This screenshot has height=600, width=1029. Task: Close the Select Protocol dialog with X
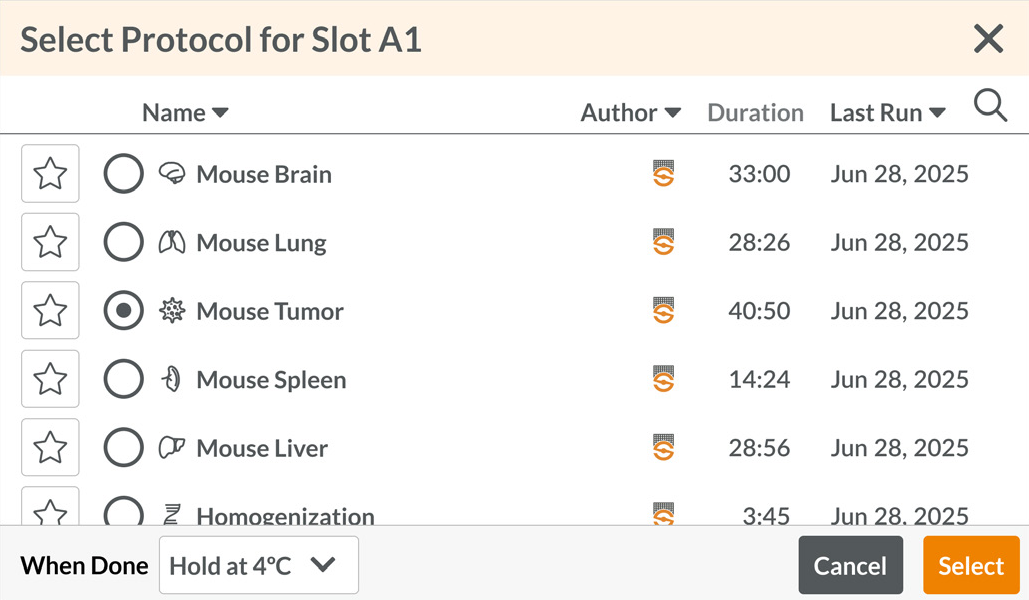tap(988, 39)
